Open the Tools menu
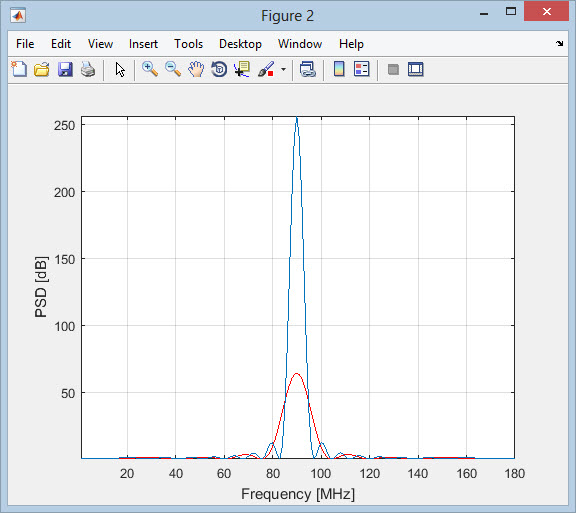The height and width of the screenshot is (513, 576). 188,44
